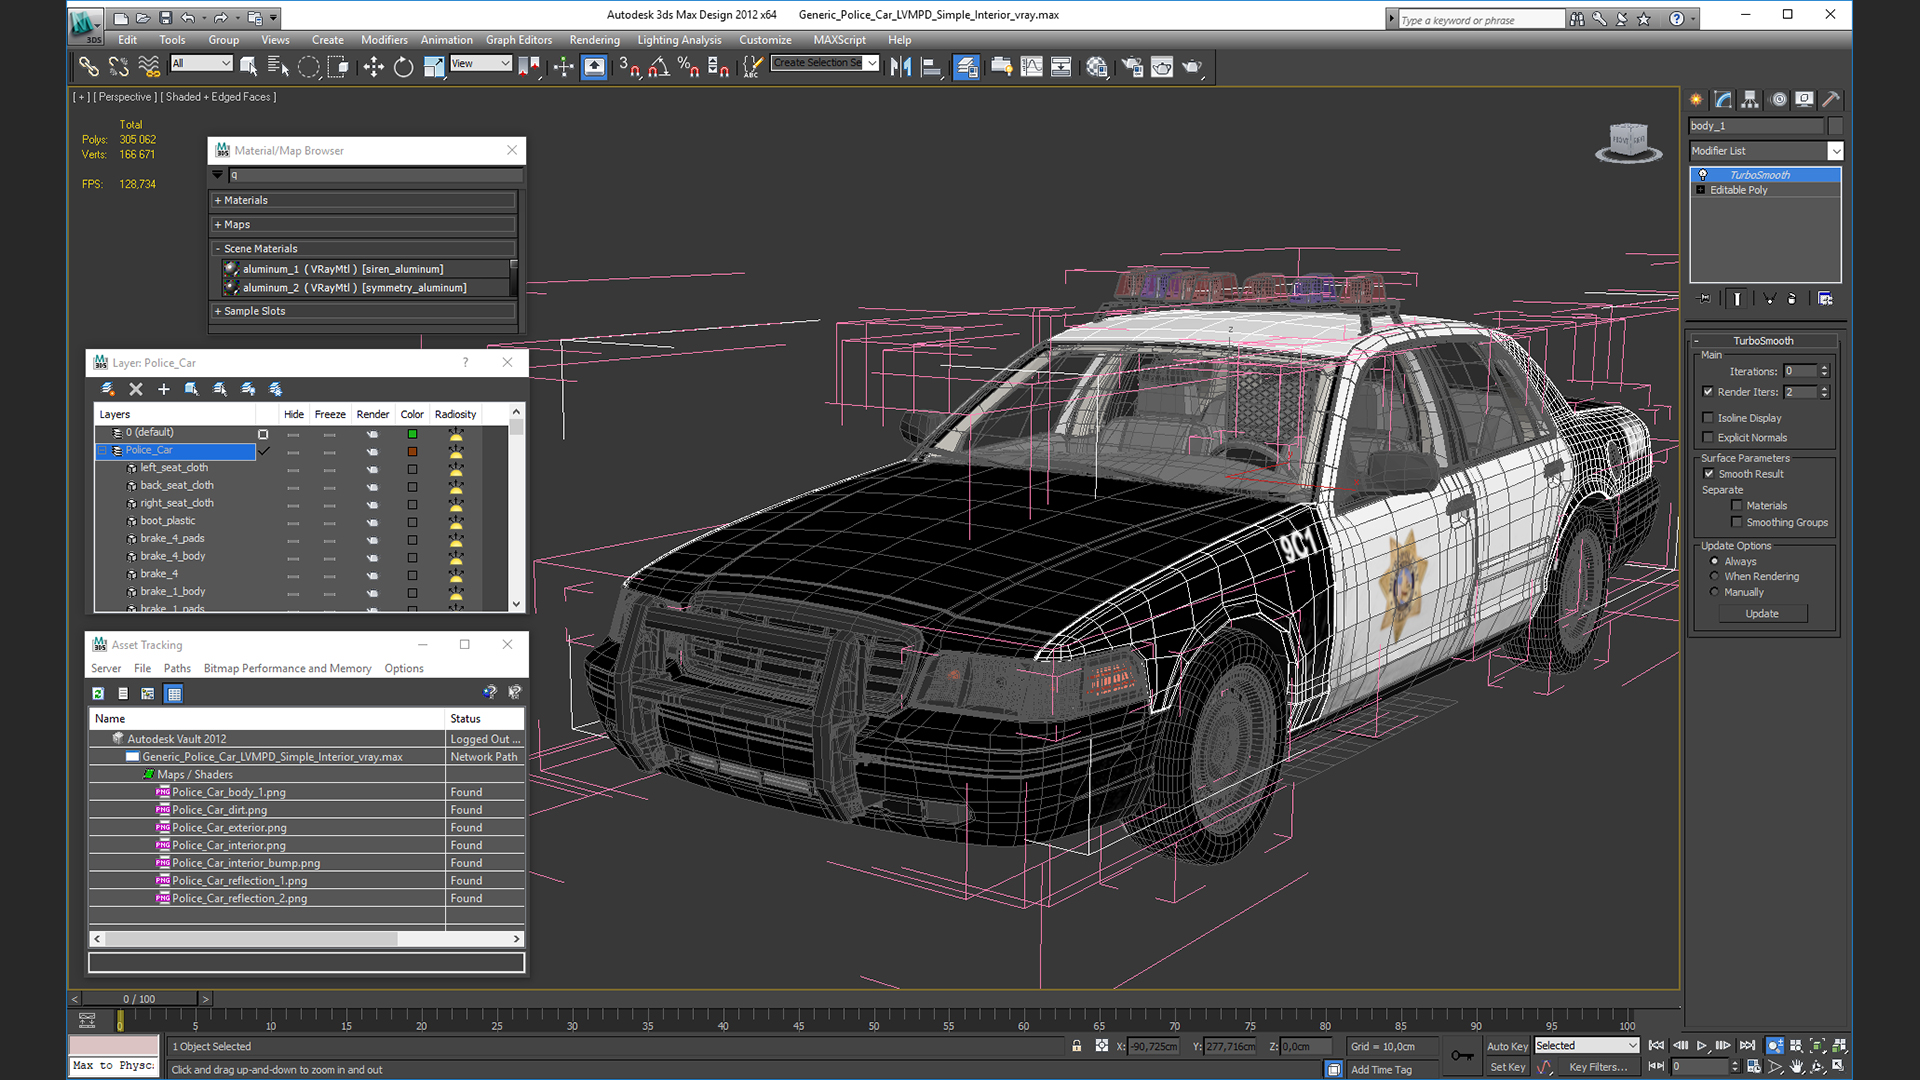Click the Unlink Selection tool
The image size is (1920, 1080).
point(118,67)
